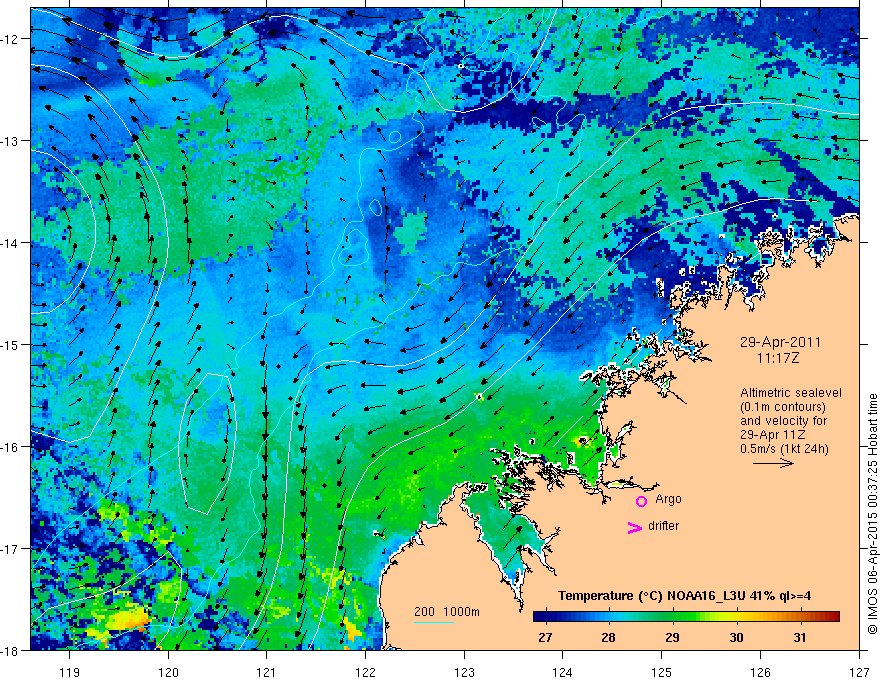The width and height of the screenshot is (880, 680).
Task: Click the "(0.1m contours)" caption line
Action: 783,407
